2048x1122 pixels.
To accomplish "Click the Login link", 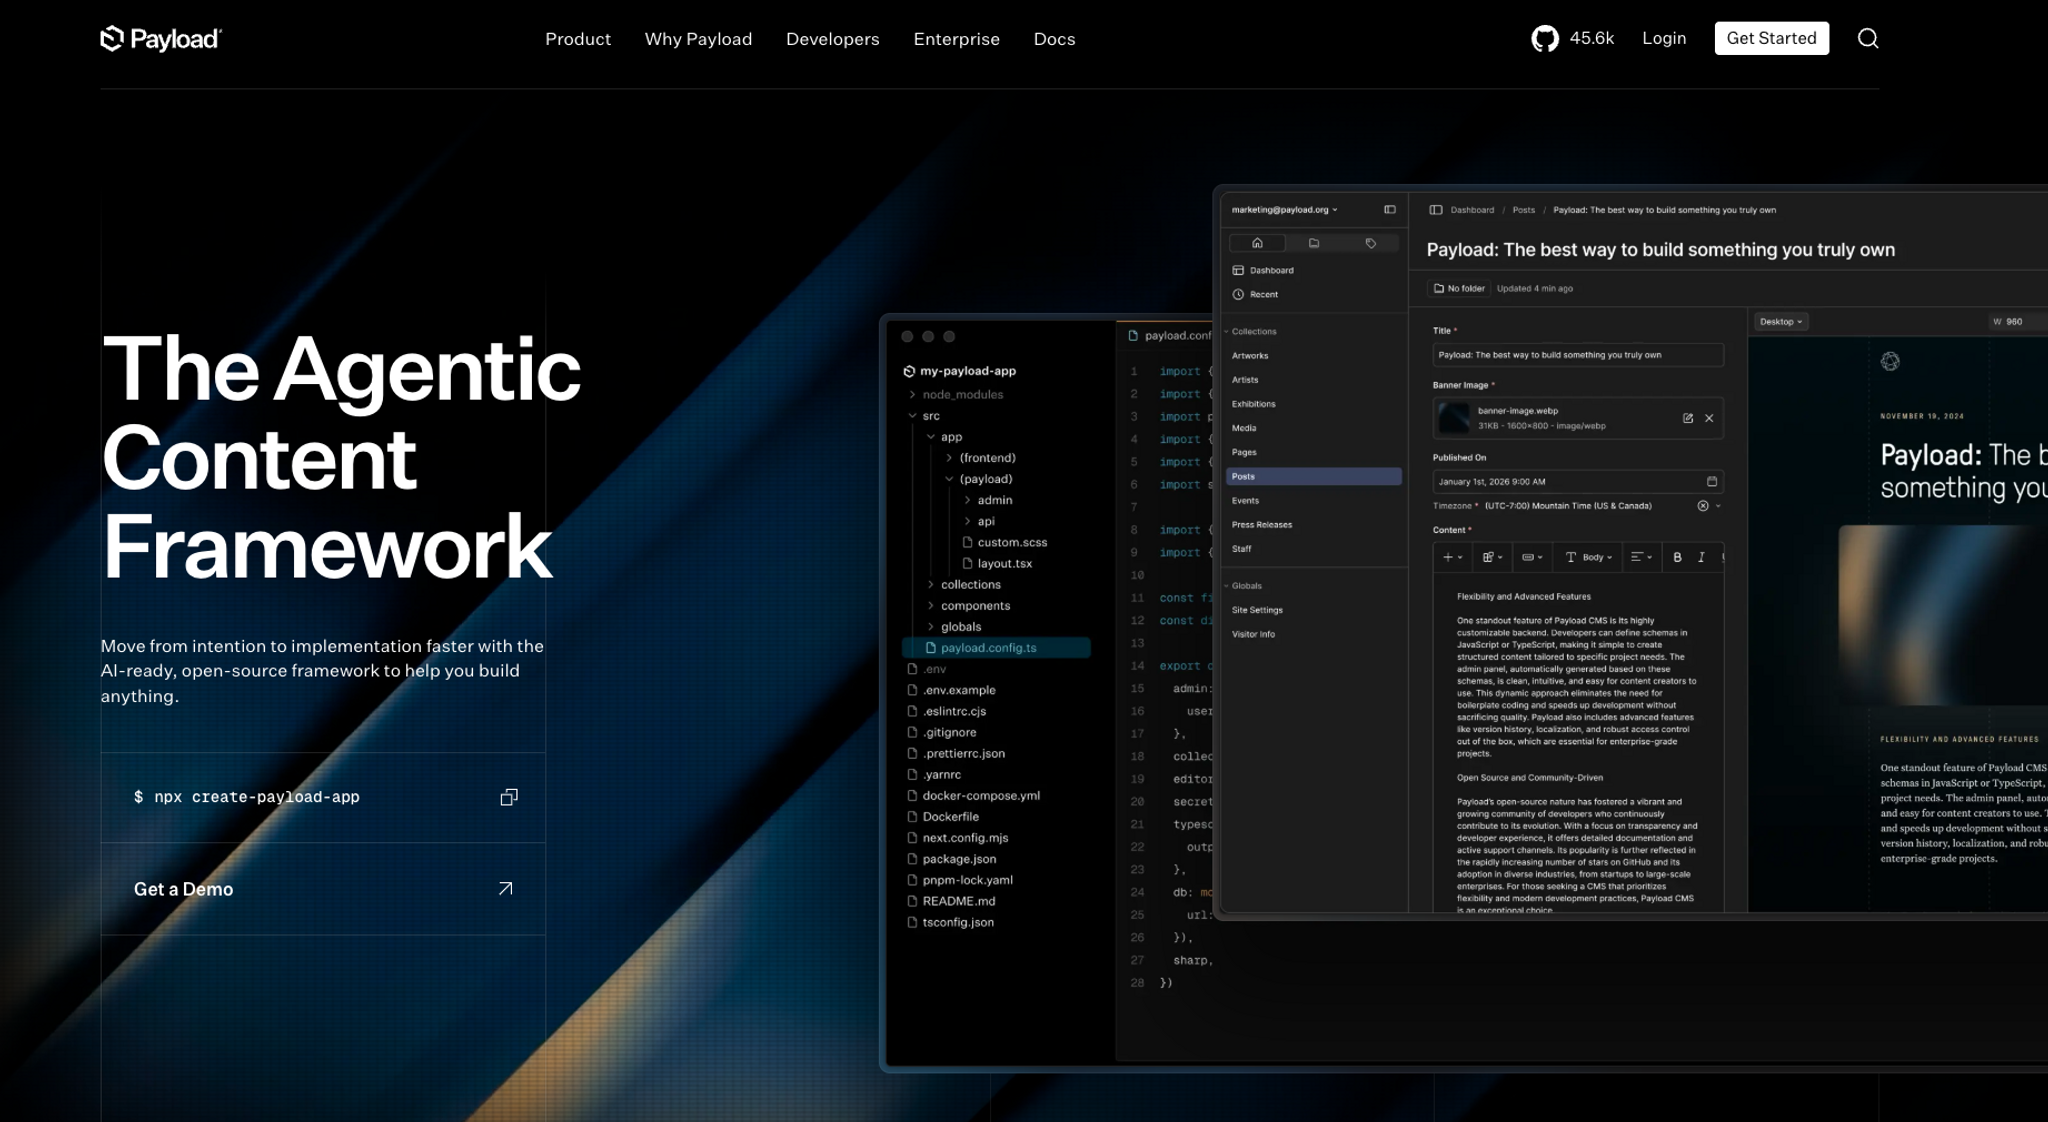I will click(x=1664, y=38).
